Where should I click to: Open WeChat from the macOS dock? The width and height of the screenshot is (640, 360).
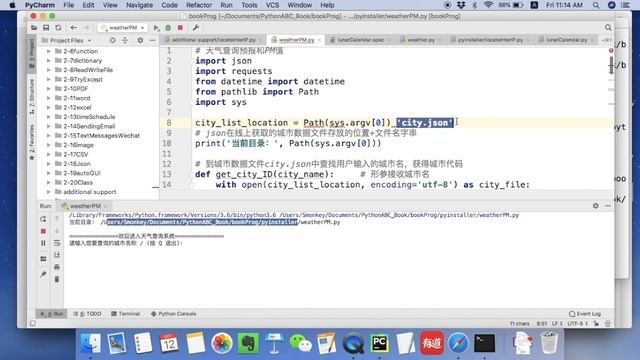300,343
